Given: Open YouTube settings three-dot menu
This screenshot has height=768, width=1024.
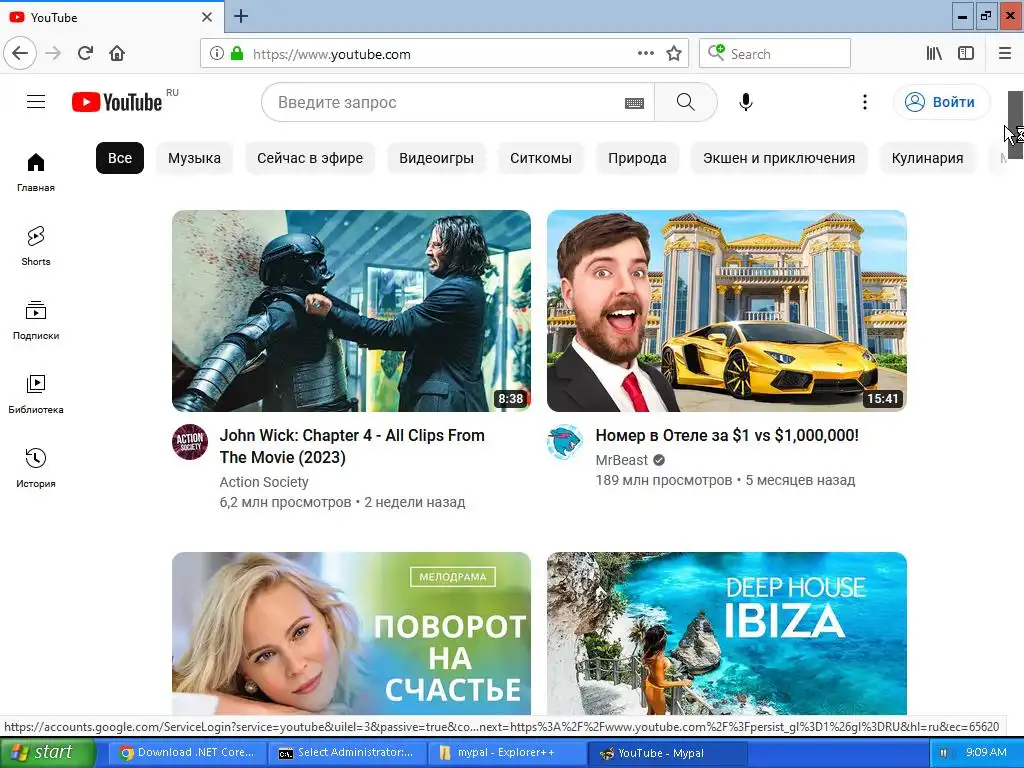Looking at the screenshot, I should coord(865,102).
